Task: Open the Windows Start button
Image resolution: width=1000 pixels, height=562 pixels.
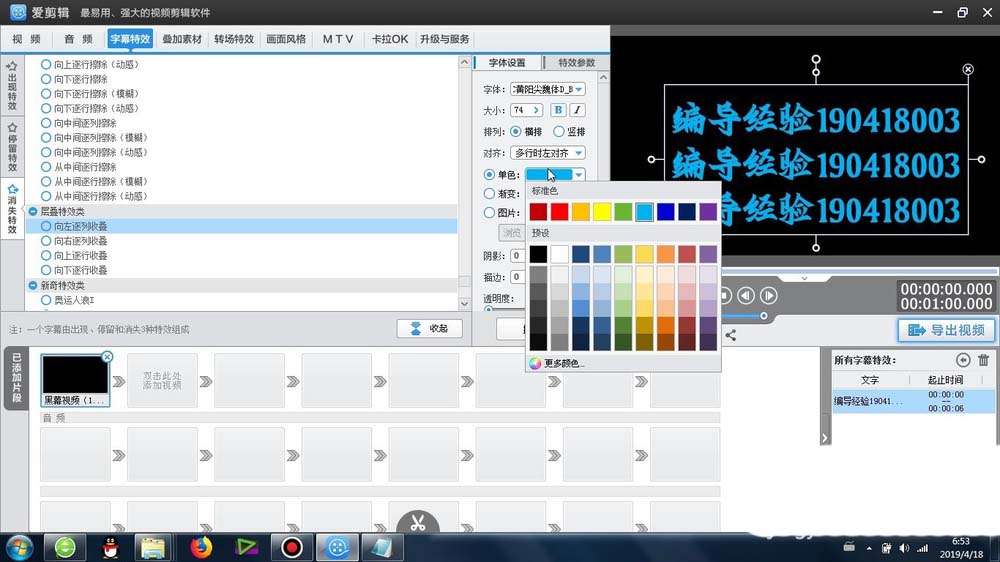Action: (x=19, y=547)
